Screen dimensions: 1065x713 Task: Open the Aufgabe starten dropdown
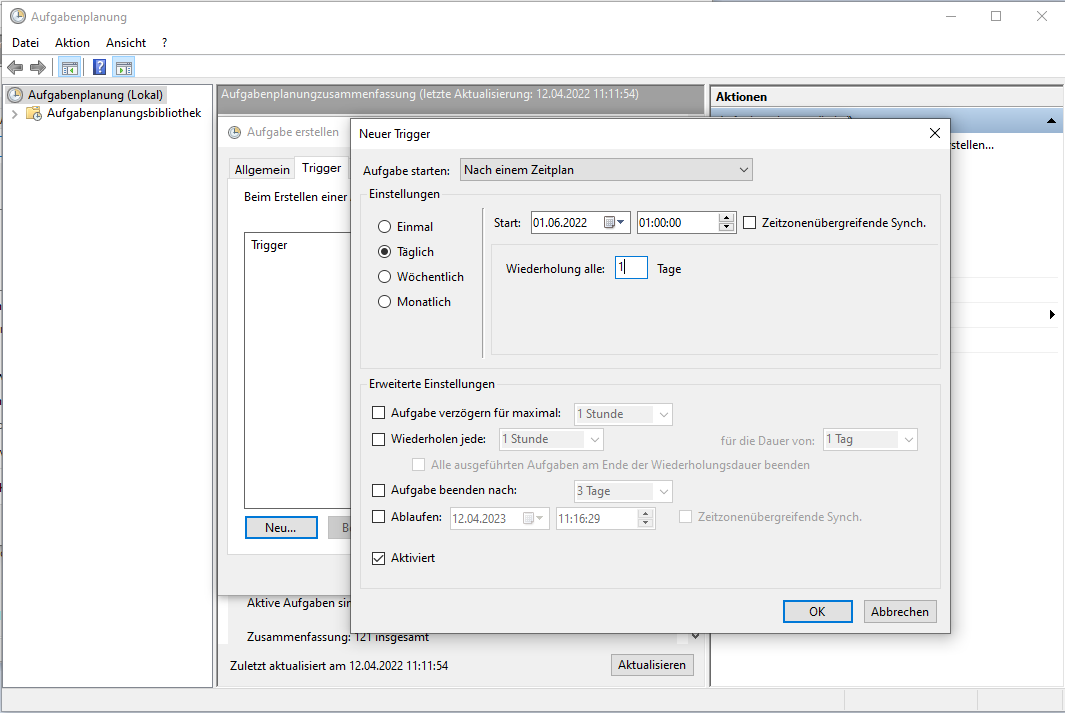(606, 170)
